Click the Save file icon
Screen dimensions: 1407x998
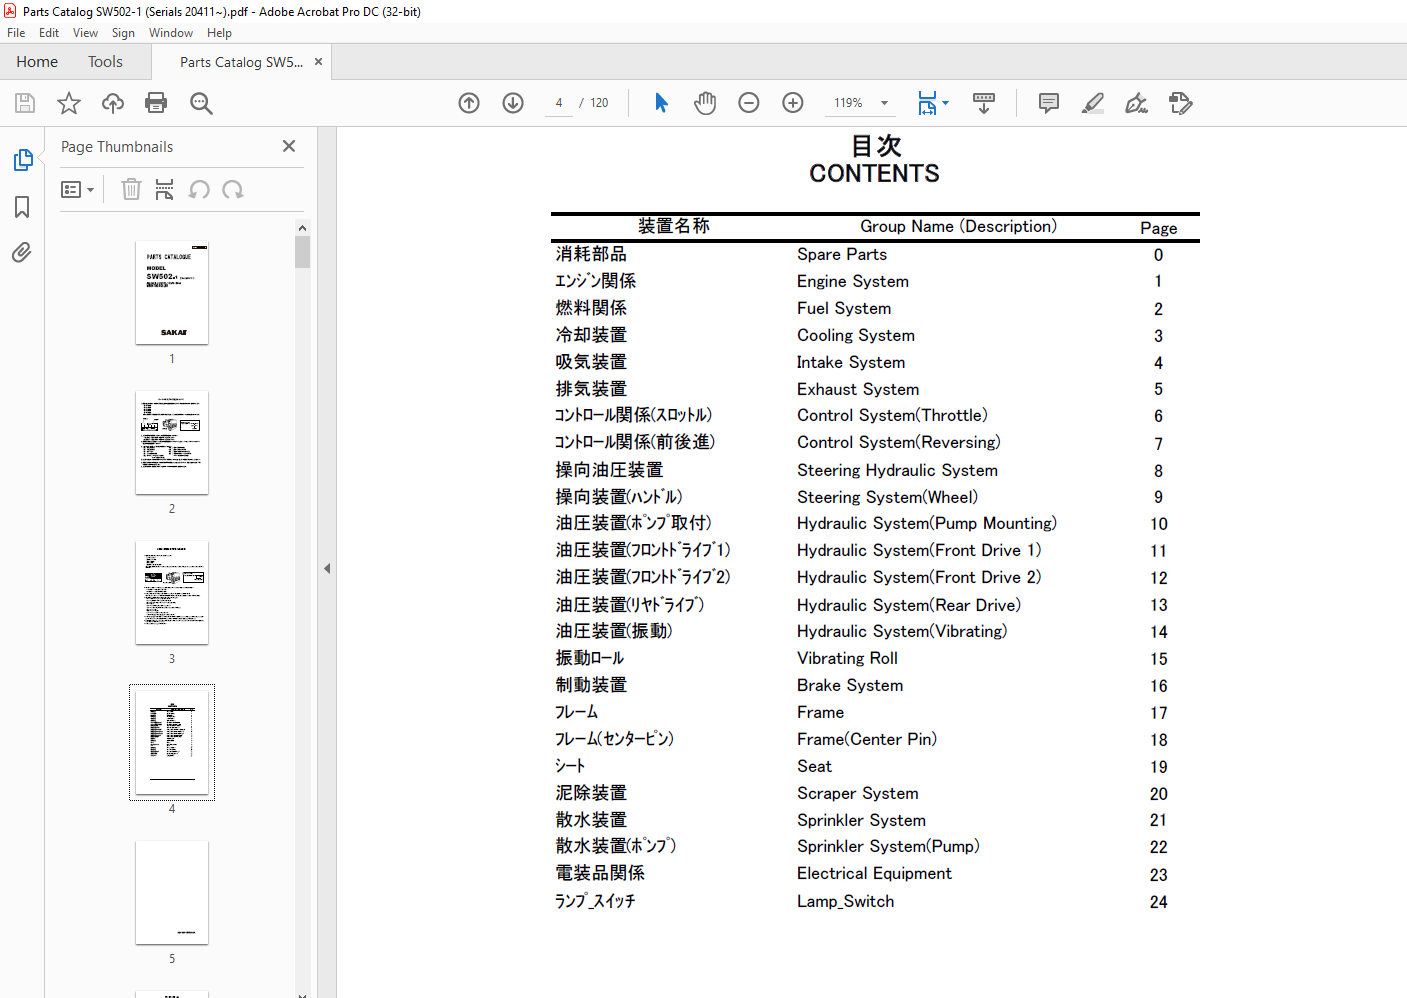click(x=25, y=103)
